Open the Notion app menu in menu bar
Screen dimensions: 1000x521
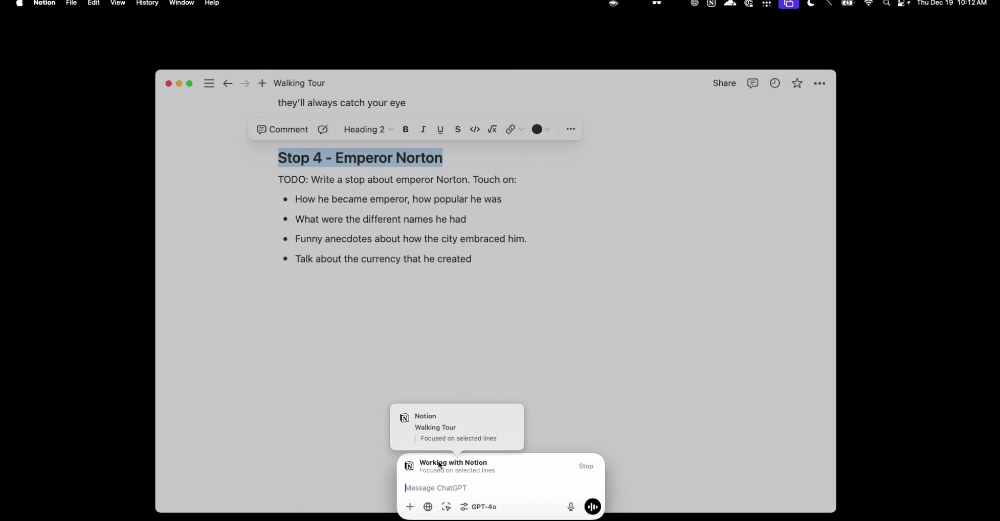[44, 3]
